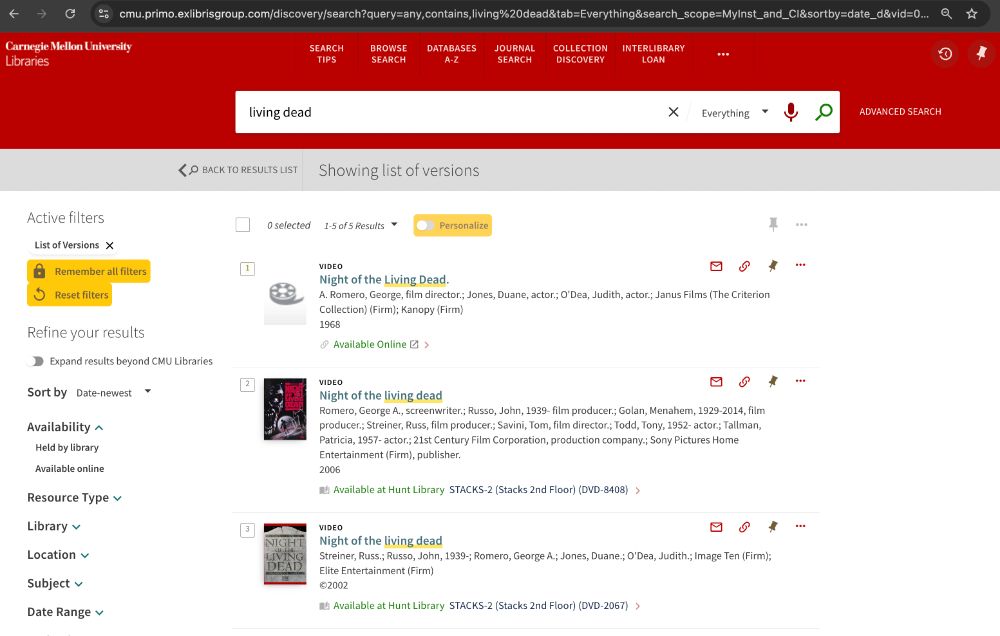Open Databases A-Z menu item

[x=452, y=54]
